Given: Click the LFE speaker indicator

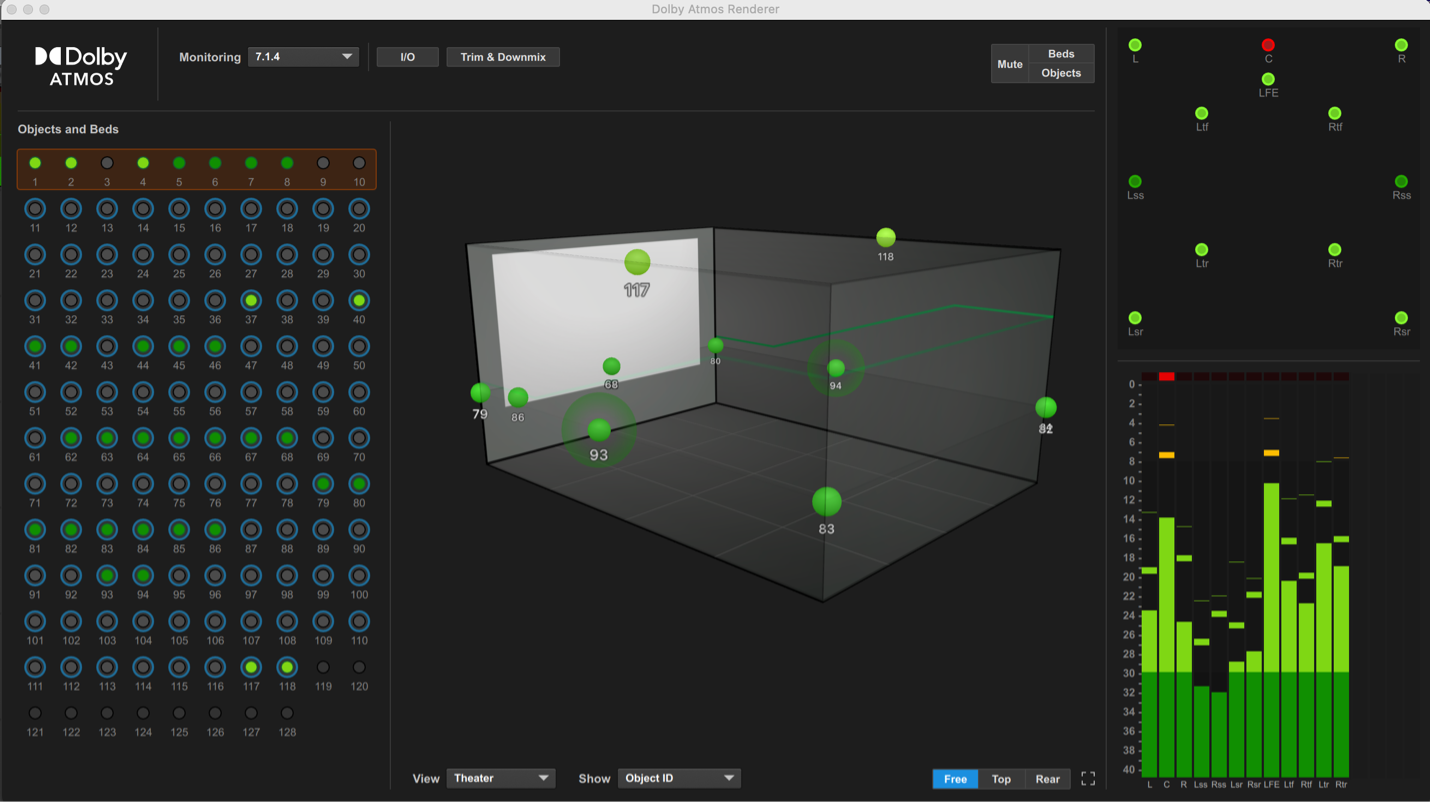Looking at the screenshot, I should tap(1268, 79).
